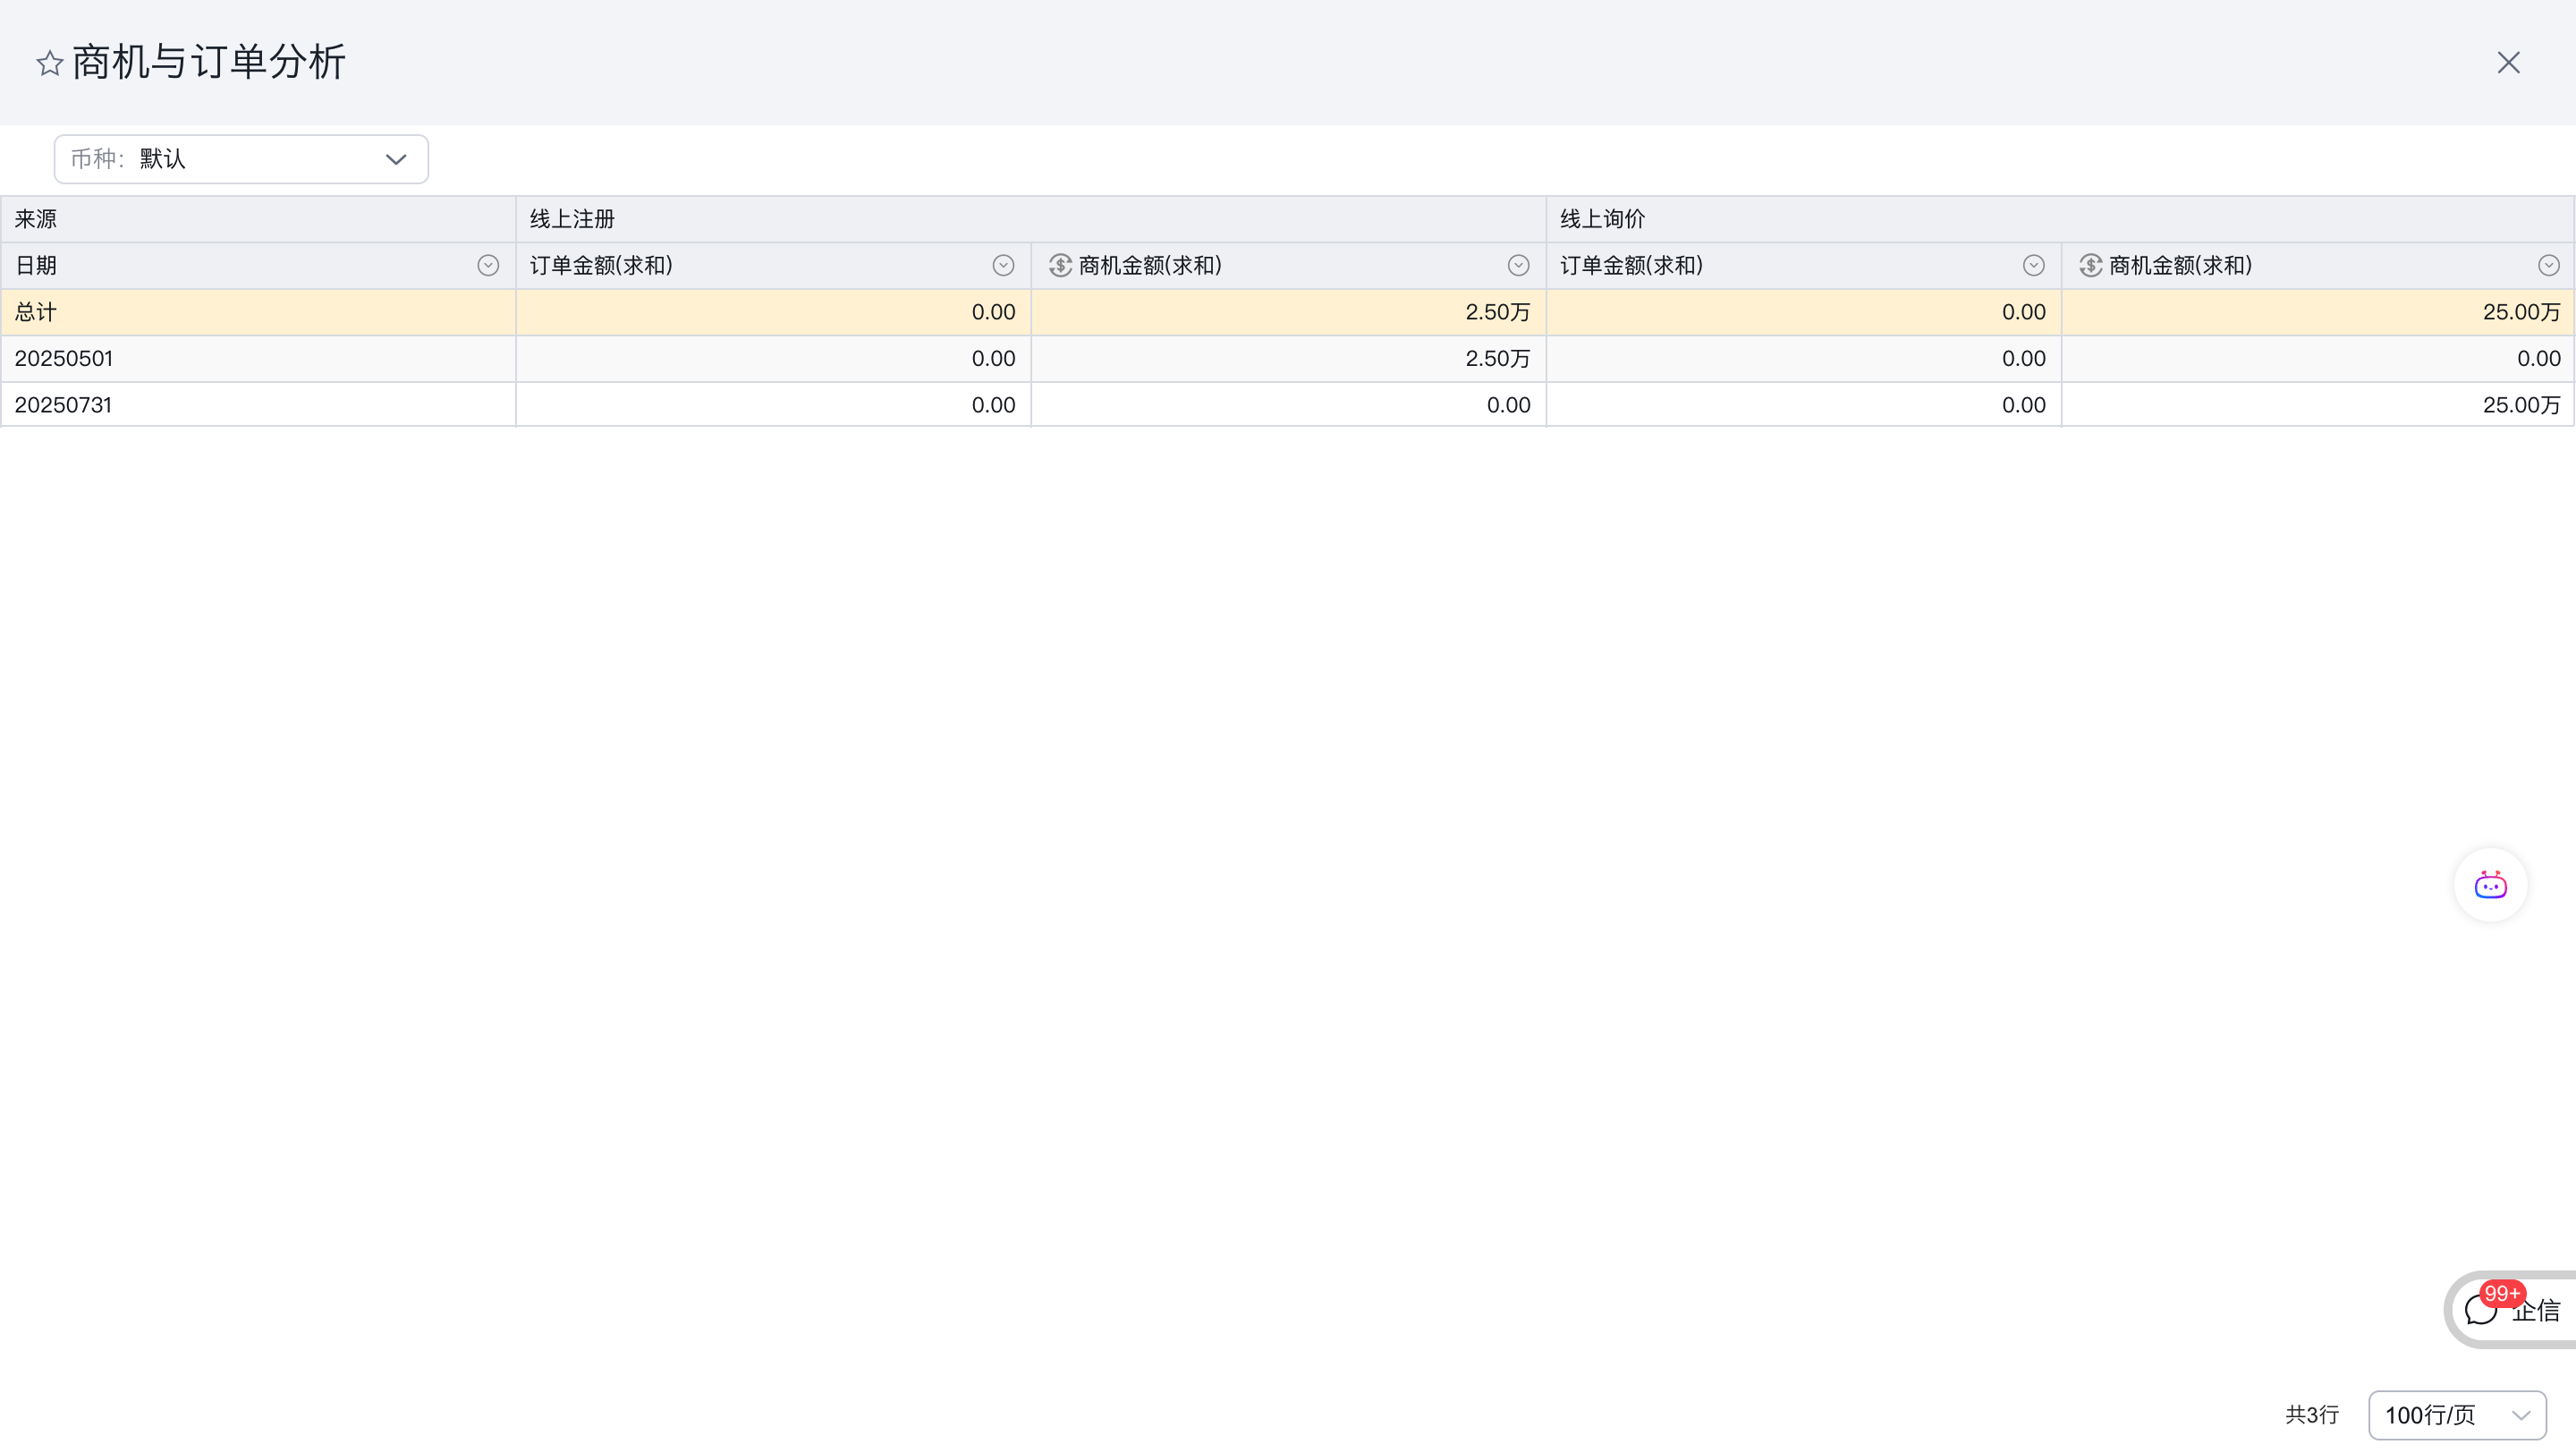Open menu for 线上注册 订单金额(求和) column
Image resolution: width=2576 pixels, height=1453 pixels.
pos(1003,265)
